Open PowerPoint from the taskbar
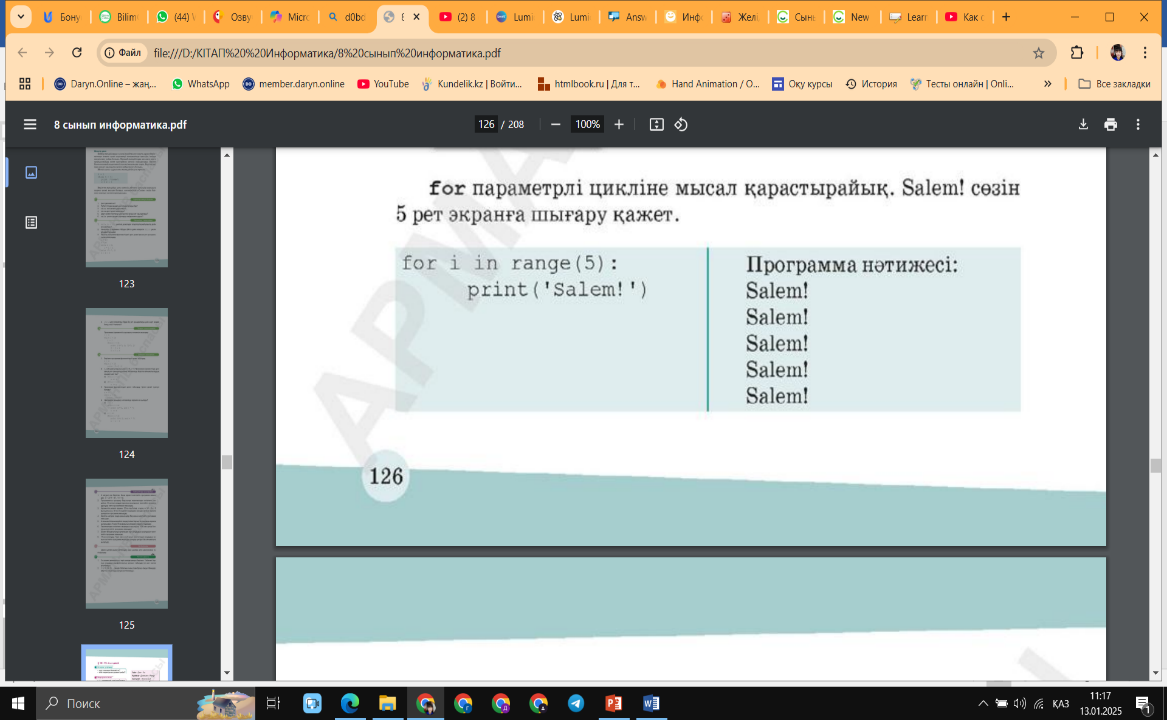Viewport: 1167px width, 720px height. tap(613, 703)
